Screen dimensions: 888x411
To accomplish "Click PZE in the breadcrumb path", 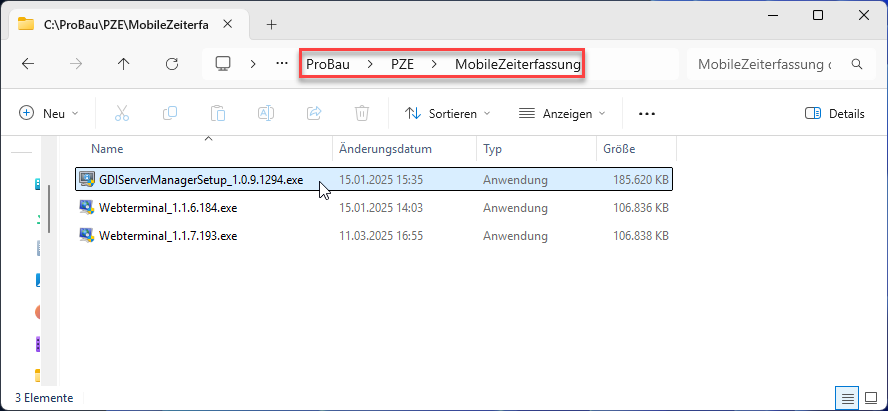I will coord(402,65).
